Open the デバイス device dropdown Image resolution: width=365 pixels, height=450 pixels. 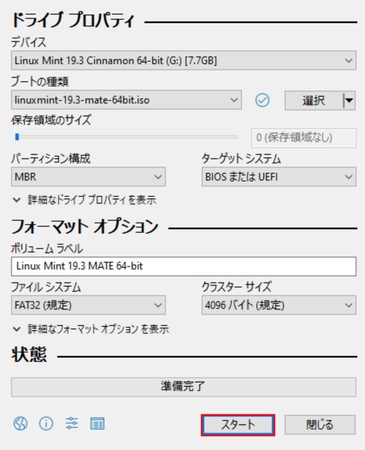(x=184, y=61)
